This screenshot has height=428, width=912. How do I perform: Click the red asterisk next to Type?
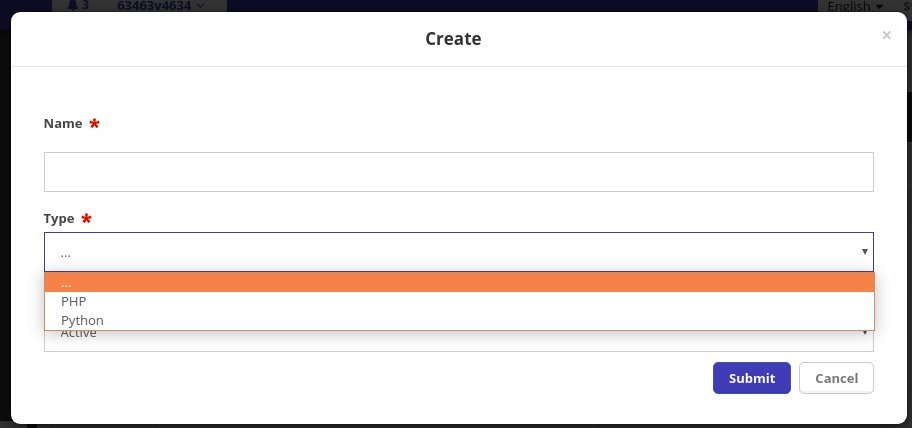(x=86, y=218)
